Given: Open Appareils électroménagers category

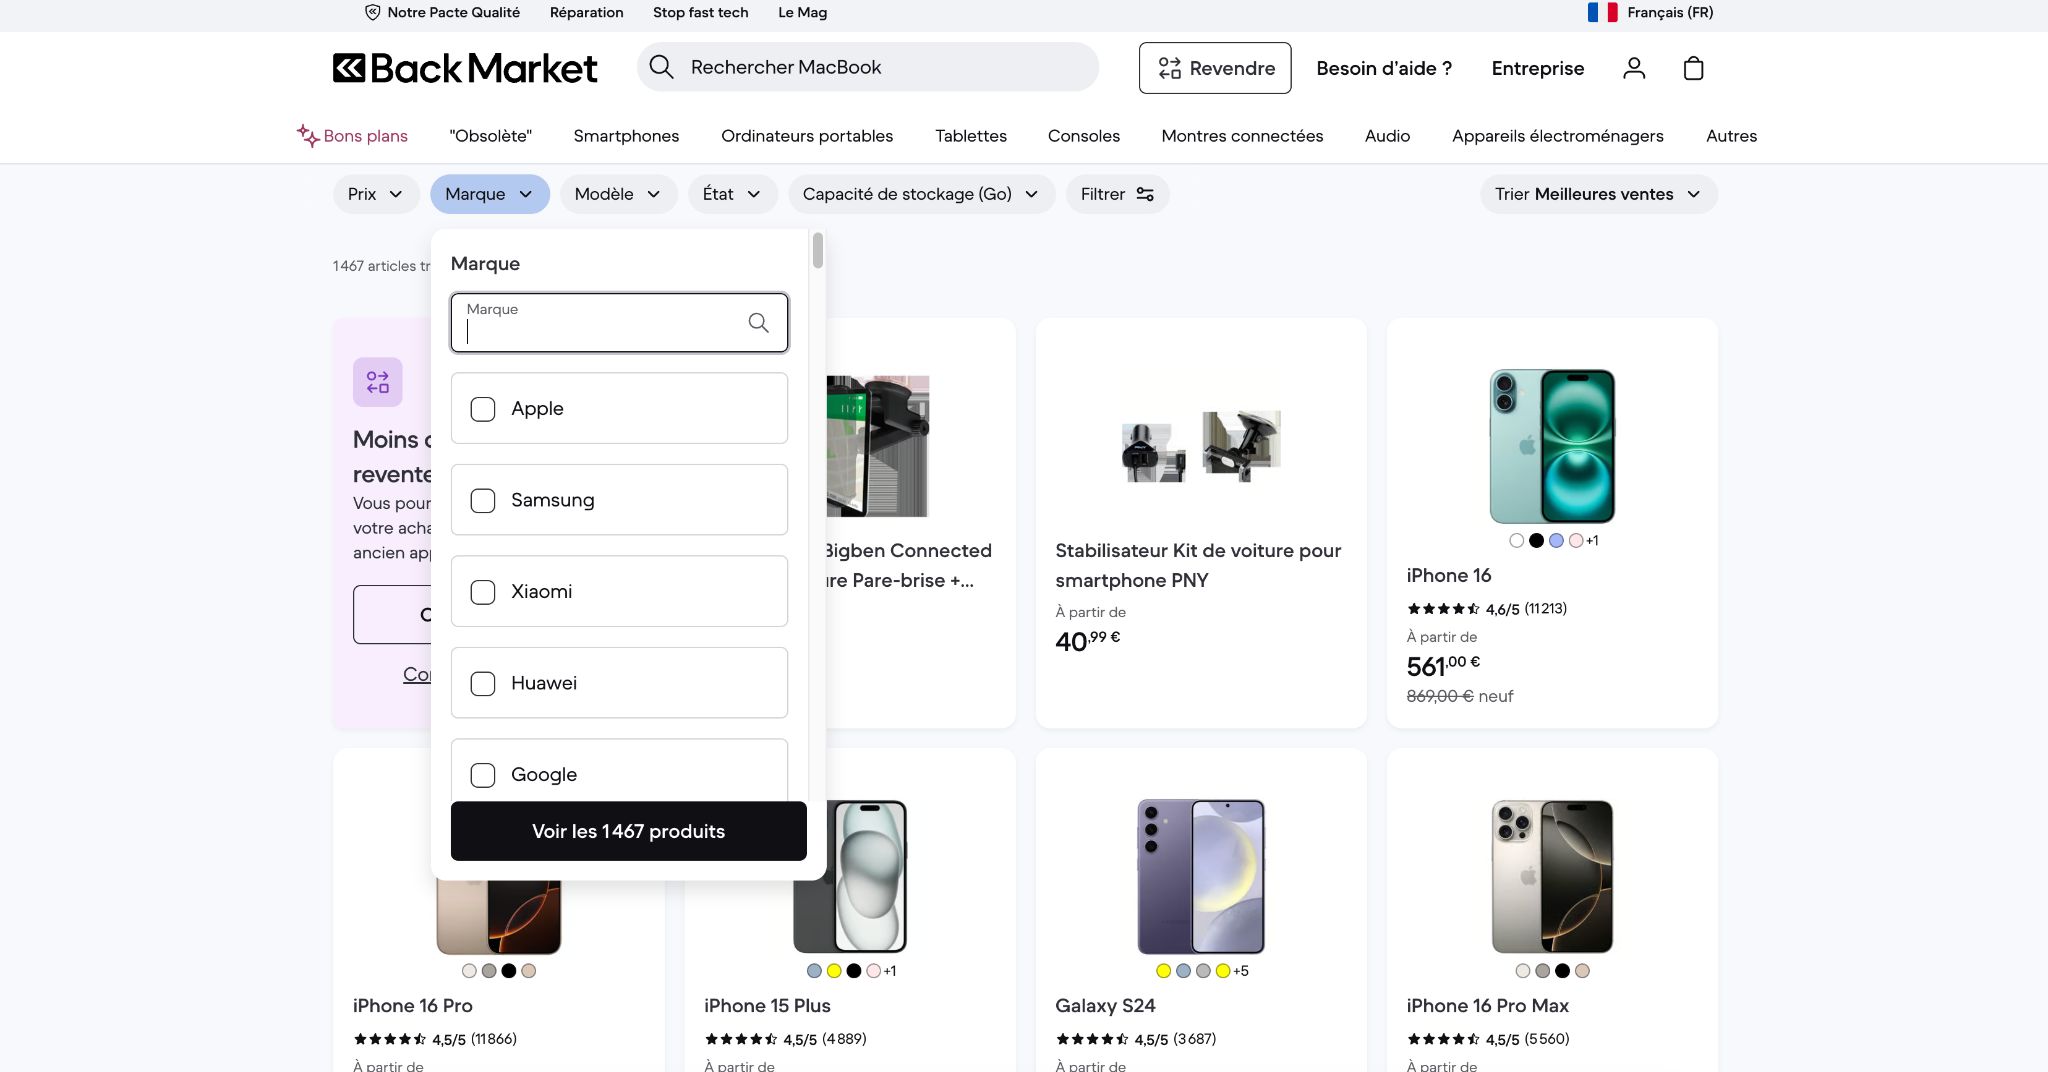Looking at the screenshot, I should [1558, 136].
